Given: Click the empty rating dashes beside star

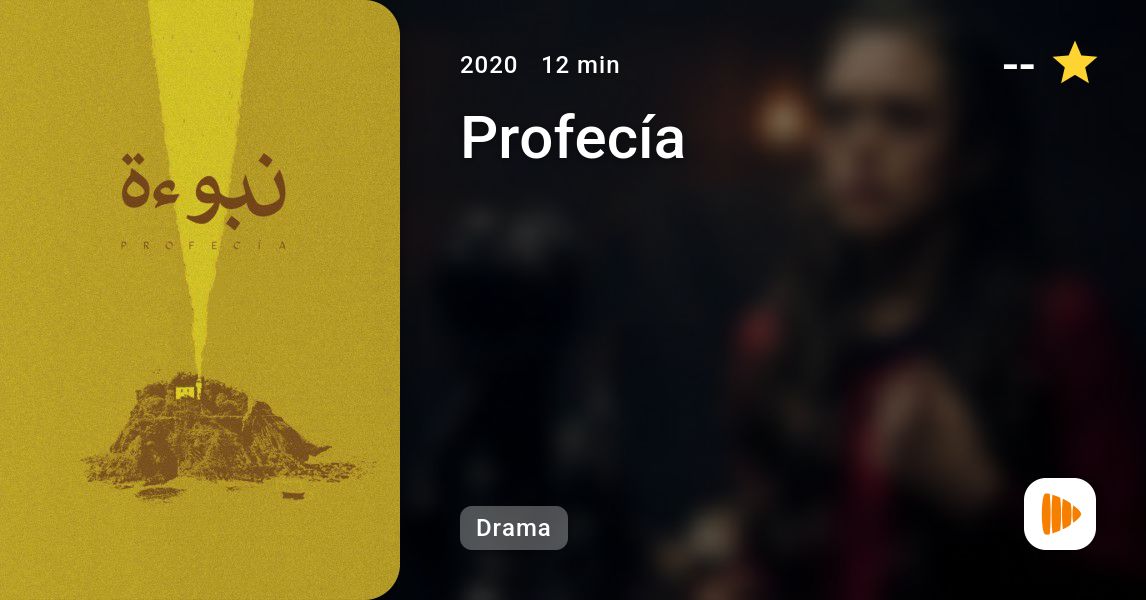Looking at the screenshot, I should pos(1019,67).
